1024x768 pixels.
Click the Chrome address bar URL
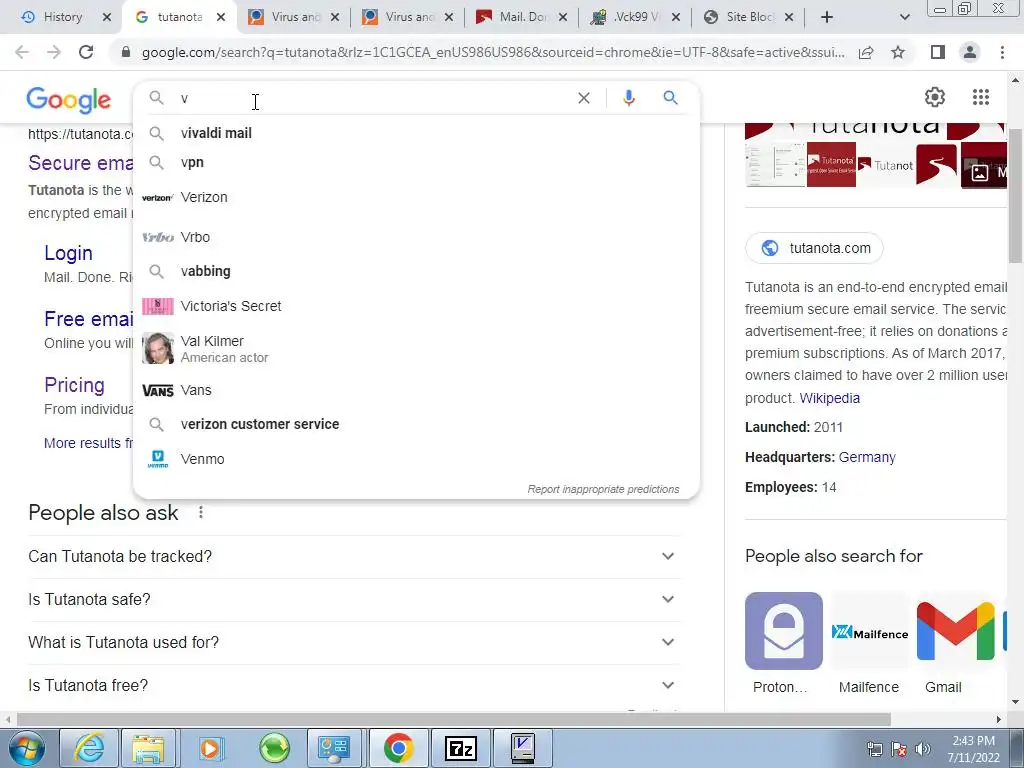[x=492, y=52]
